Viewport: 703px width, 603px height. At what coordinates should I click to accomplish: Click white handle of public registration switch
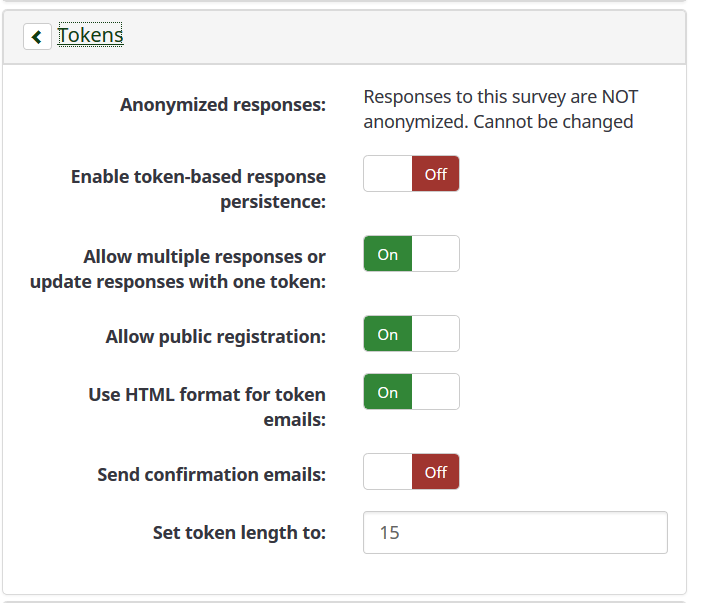(436, 334)
